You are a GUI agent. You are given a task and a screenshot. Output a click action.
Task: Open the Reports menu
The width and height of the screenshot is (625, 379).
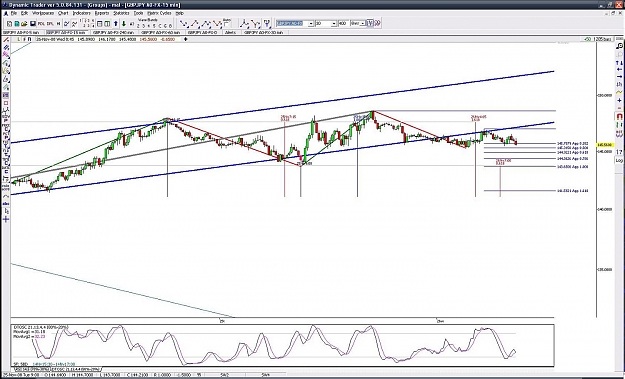pyautogui.click(x=102, y=13)
